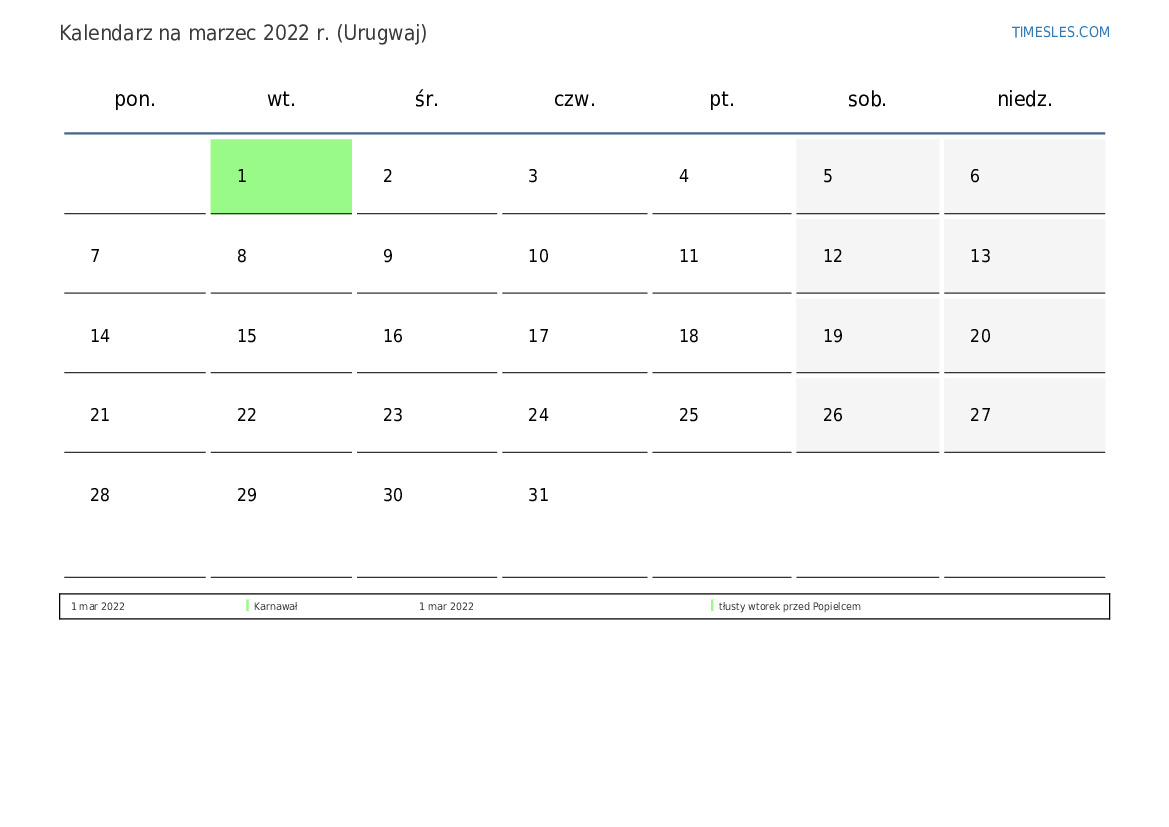Select day 31 in the calendar
Image resolution: width=1169 pixels, height=827 pixels.
pos(574,518)
